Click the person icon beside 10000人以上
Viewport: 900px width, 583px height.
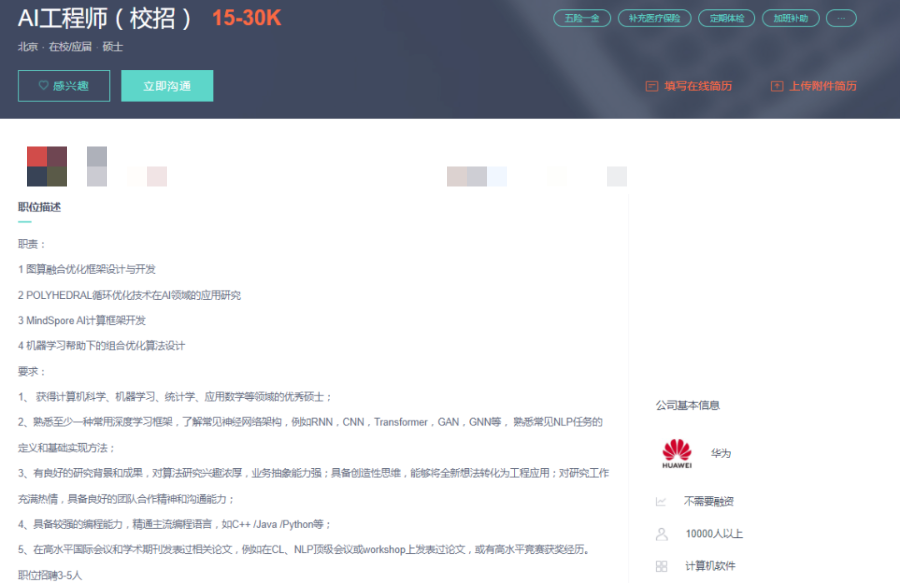point(661,534)
